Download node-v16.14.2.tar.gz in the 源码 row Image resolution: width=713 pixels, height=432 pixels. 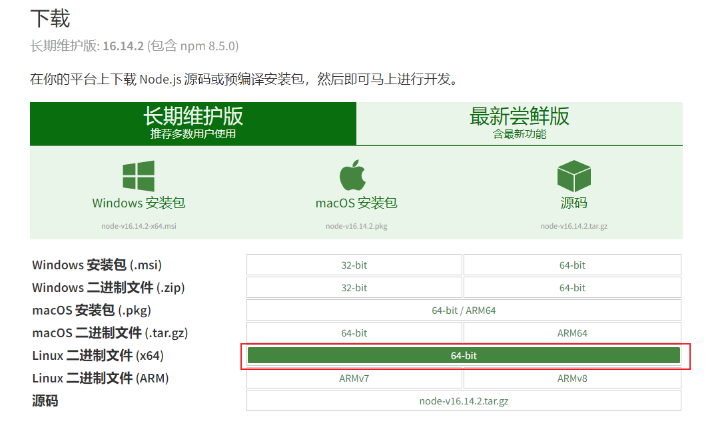tap(464, 401)
